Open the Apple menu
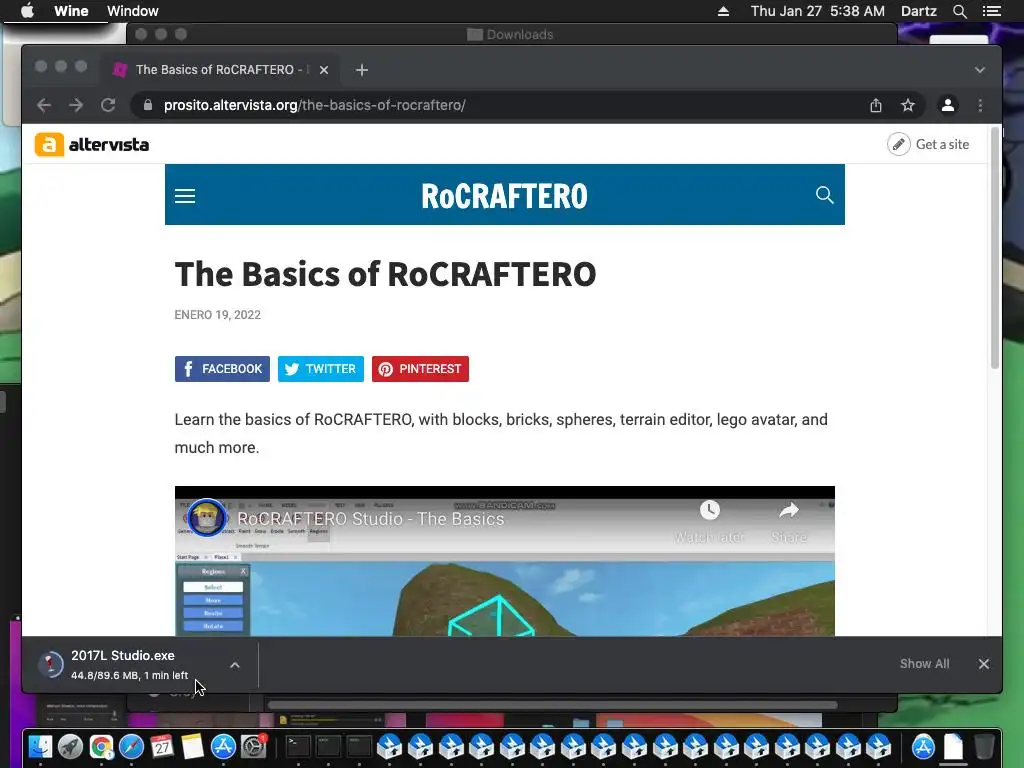 [27, 11]
